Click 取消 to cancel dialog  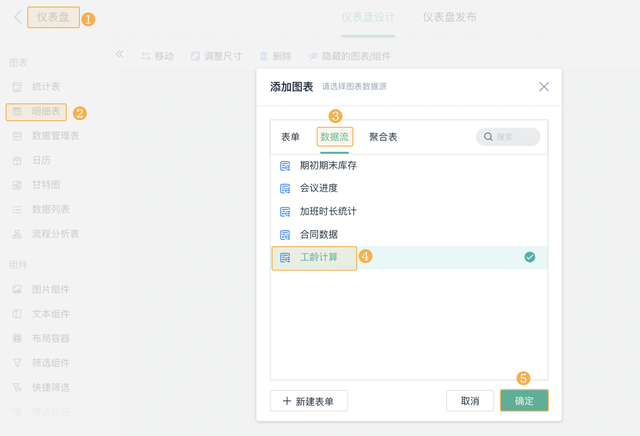coord(470,401)
